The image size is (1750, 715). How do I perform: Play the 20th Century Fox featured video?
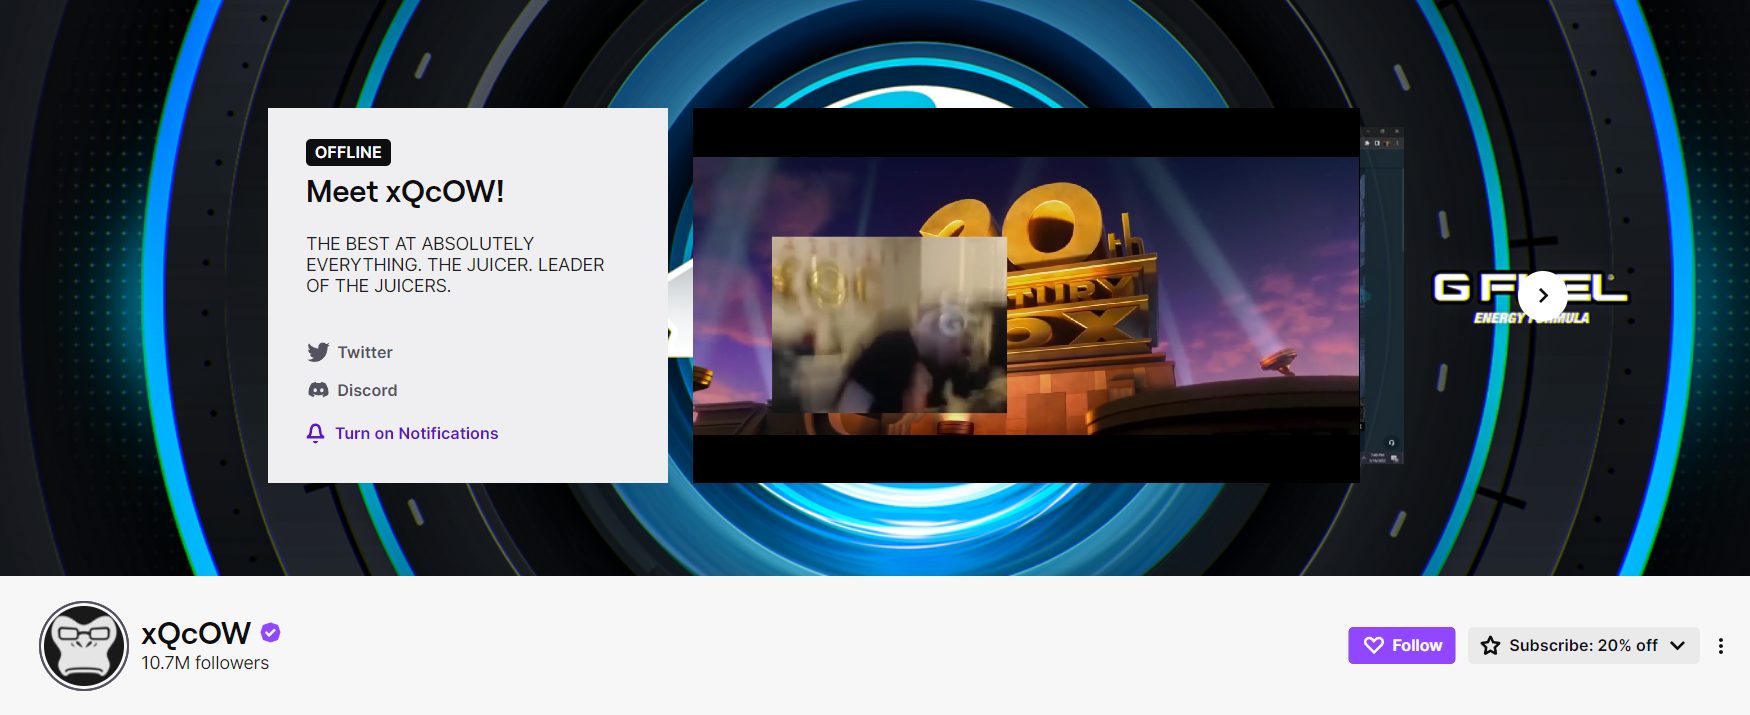point(1026,295)
